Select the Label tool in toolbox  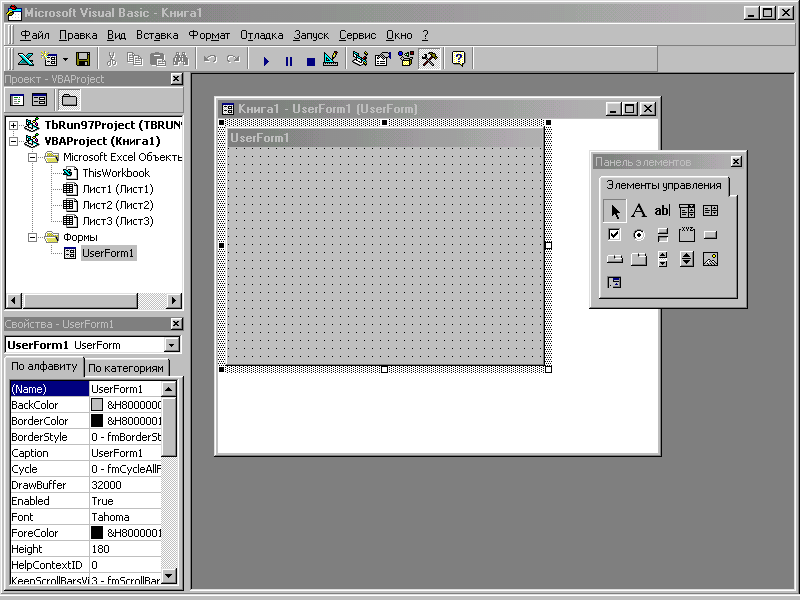click(639, 211)
